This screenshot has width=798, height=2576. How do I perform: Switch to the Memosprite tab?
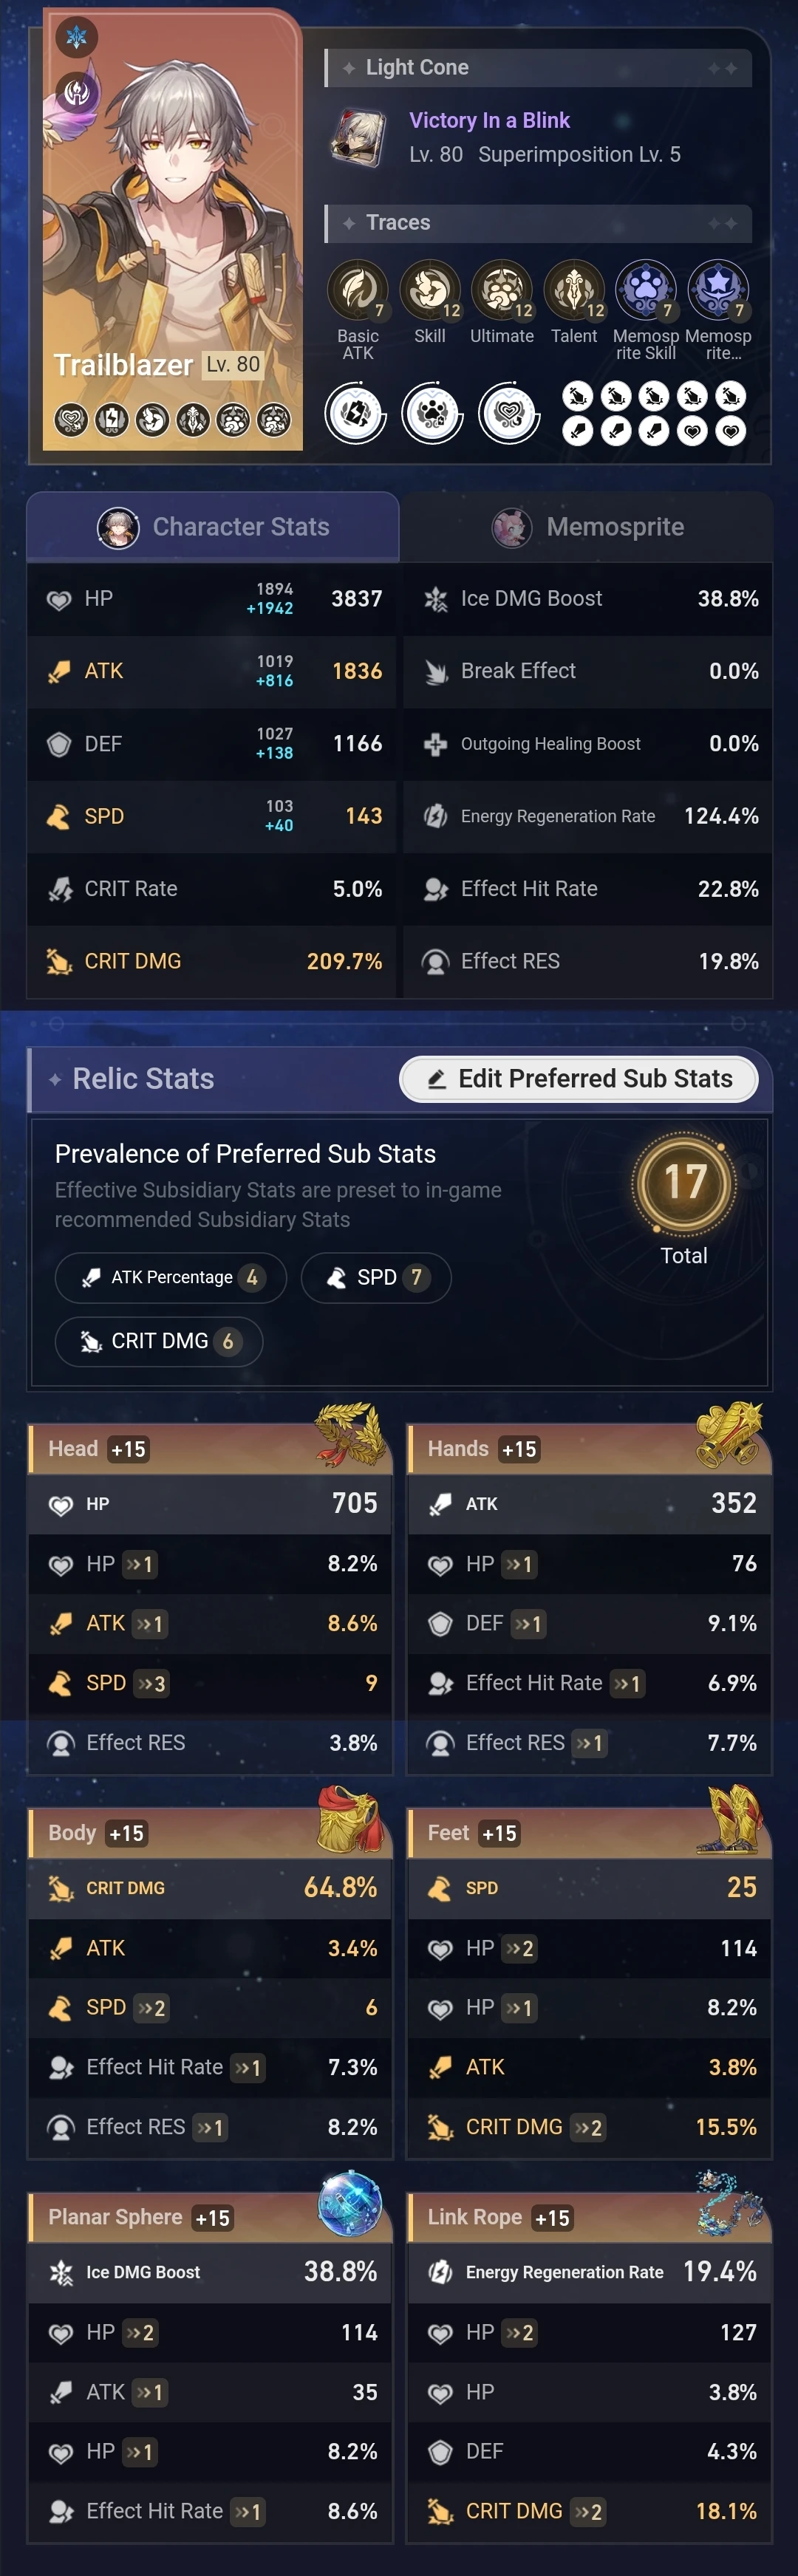588,527
